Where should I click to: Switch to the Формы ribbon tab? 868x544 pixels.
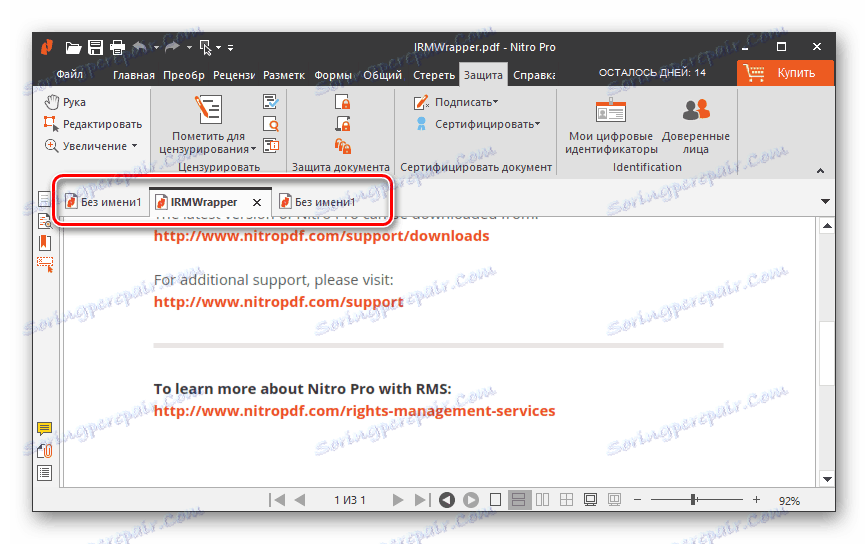pyautogui.click(x=333, y=75)
